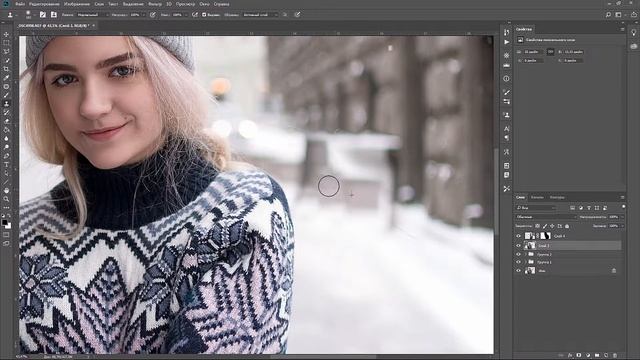Open the Actions panel play icon
The width and height of the screenshot is (640, 360).
click(x=507, y=42)
